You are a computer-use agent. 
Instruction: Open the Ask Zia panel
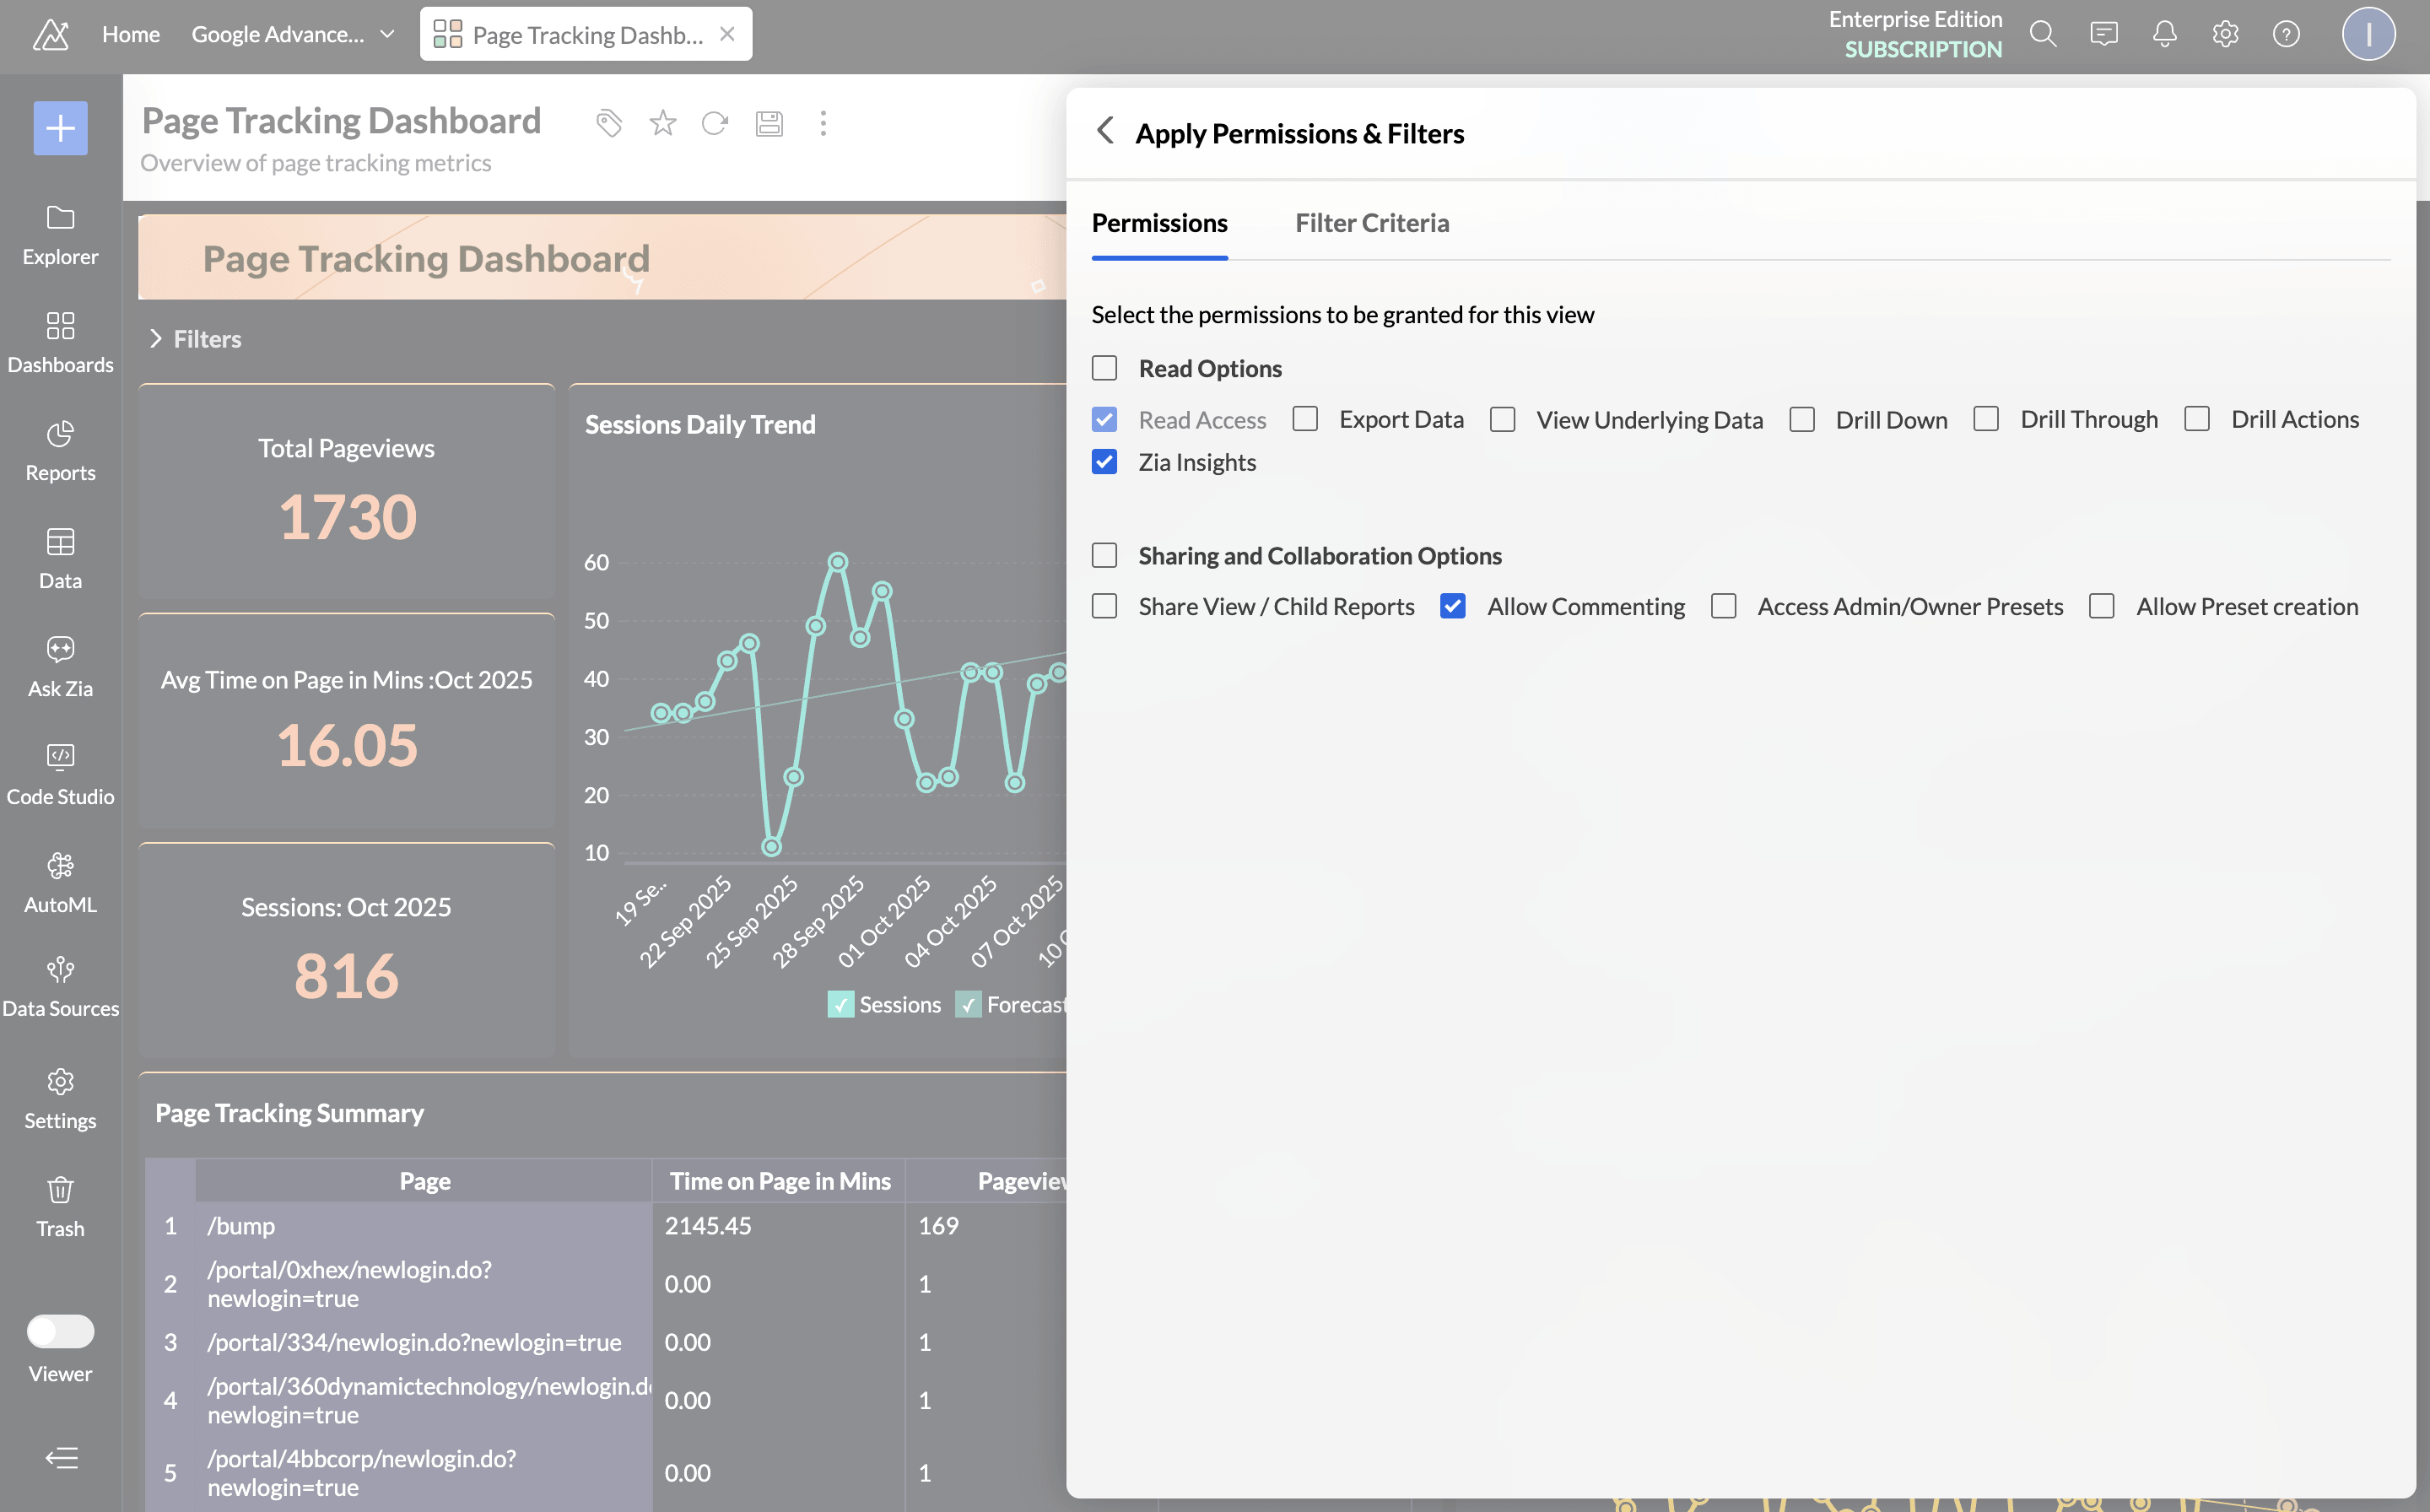[x=60, y=665]
